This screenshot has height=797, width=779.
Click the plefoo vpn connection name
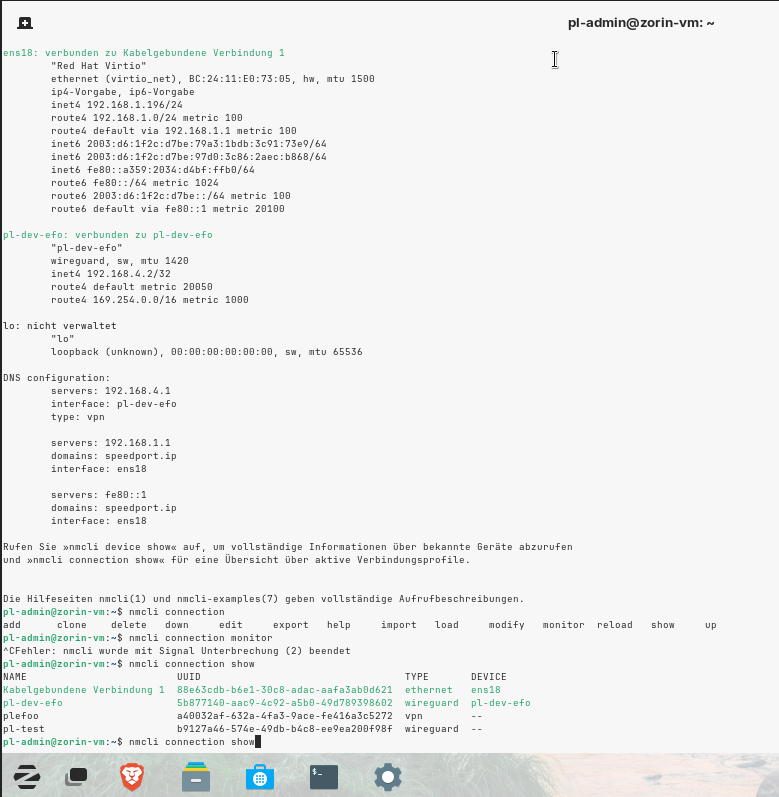pos(21,716)
